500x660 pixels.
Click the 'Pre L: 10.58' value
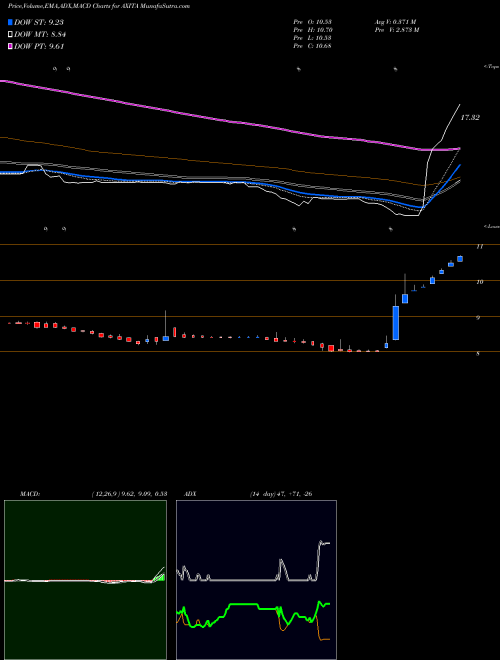coord(313,38)
